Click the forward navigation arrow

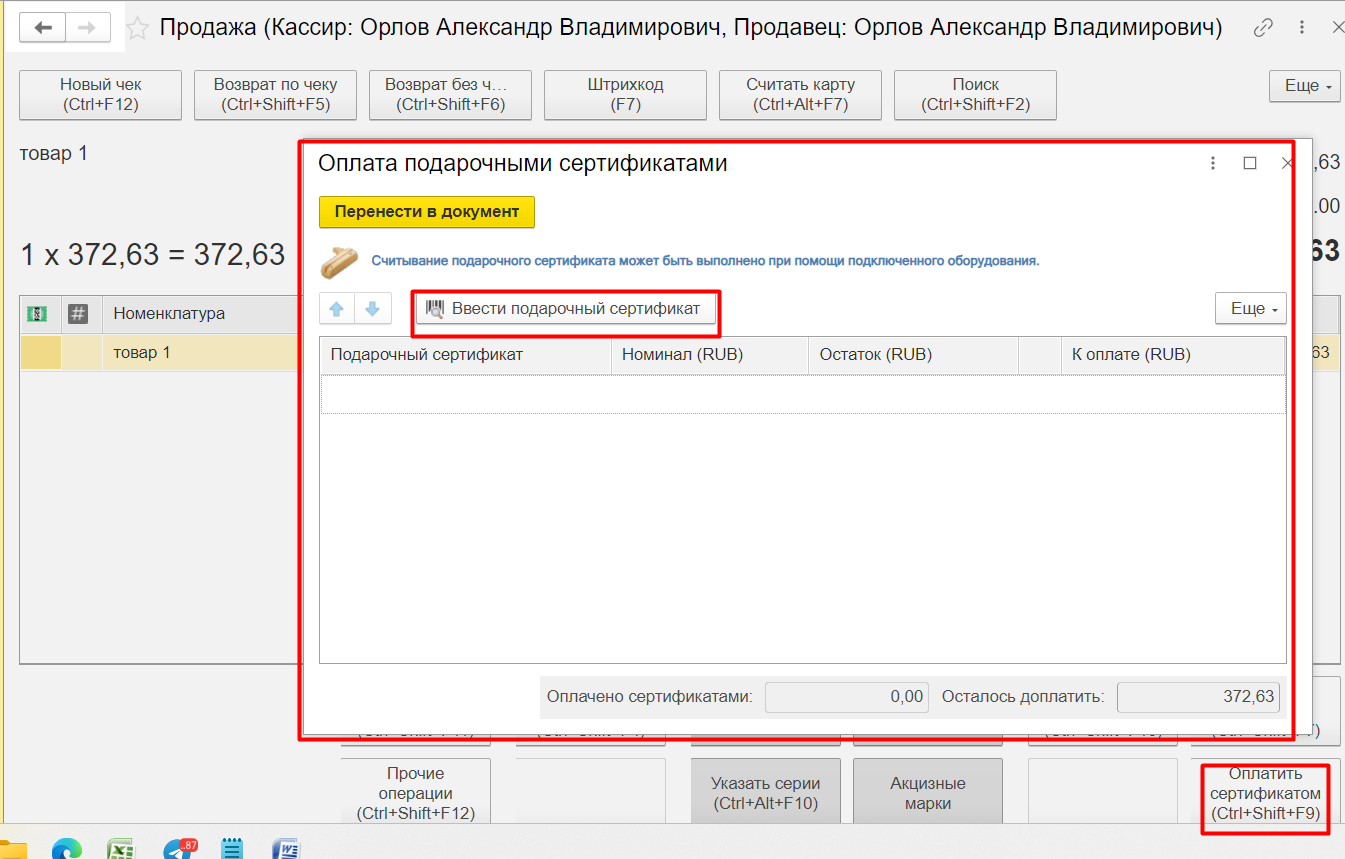click(86, 28)
